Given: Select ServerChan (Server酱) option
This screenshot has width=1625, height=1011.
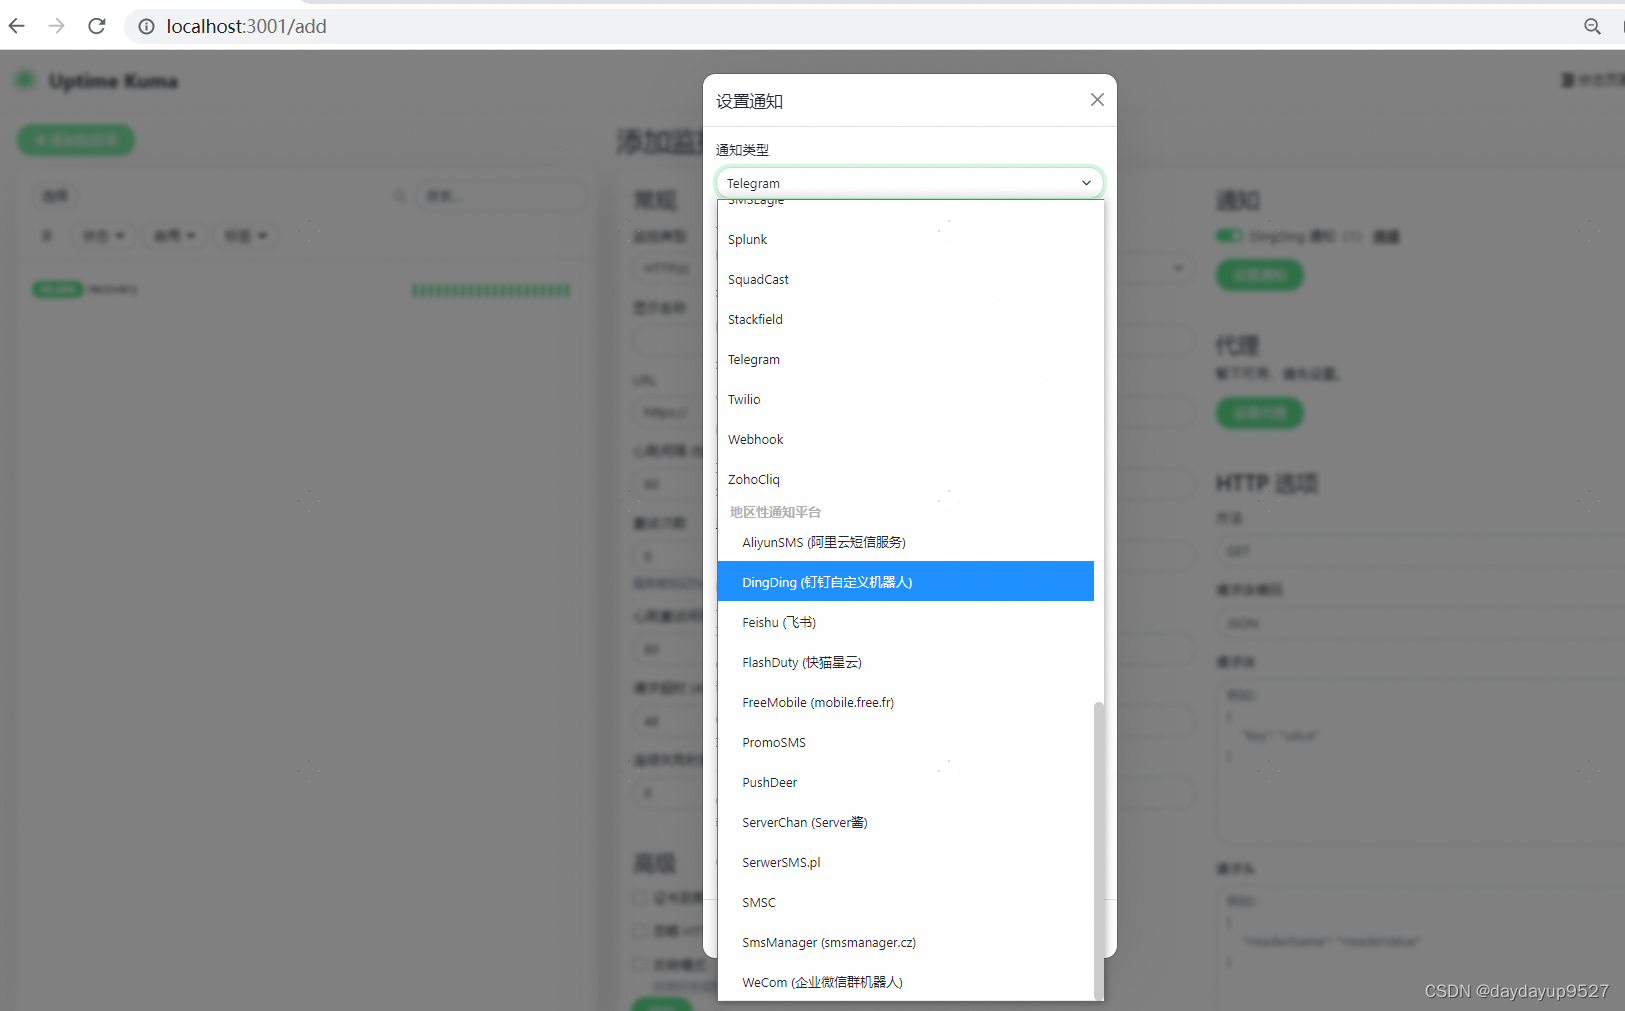Looking at the screenshot, I should pyautogui.click(x=905, y=822).
